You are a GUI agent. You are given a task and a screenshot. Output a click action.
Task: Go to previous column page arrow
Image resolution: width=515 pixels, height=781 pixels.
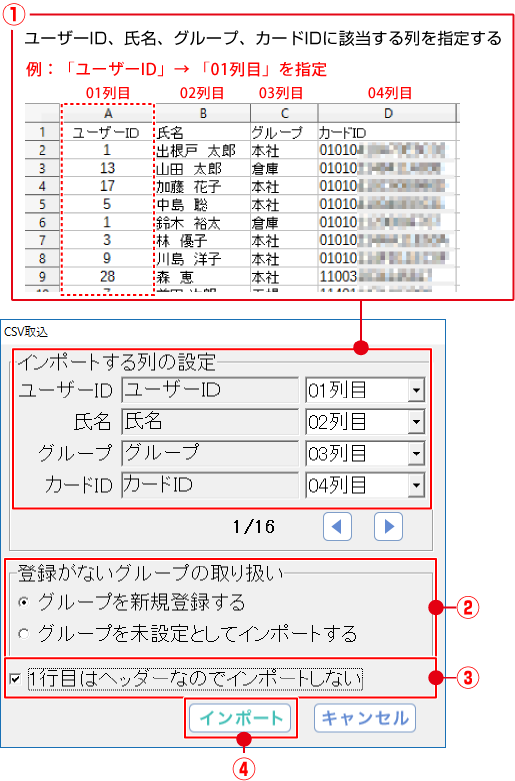pos(337,526)
